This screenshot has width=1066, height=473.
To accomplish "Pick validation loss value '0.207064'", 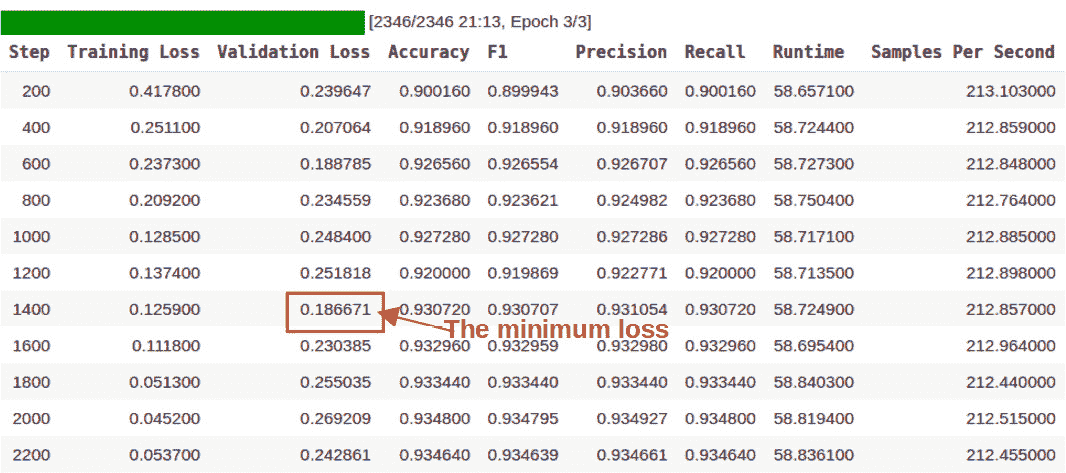I will click(336, 128).
